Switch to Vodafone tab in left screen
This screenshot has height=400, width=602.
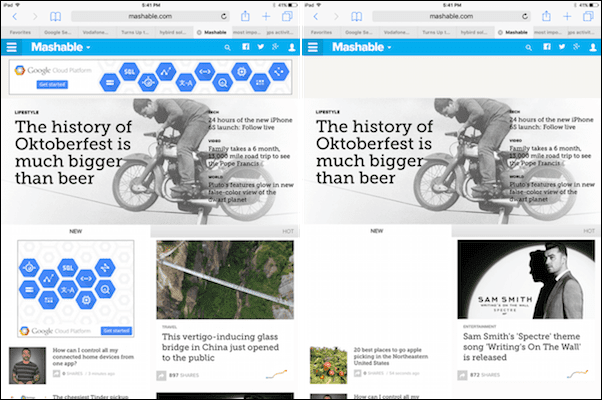click(96, 32)
